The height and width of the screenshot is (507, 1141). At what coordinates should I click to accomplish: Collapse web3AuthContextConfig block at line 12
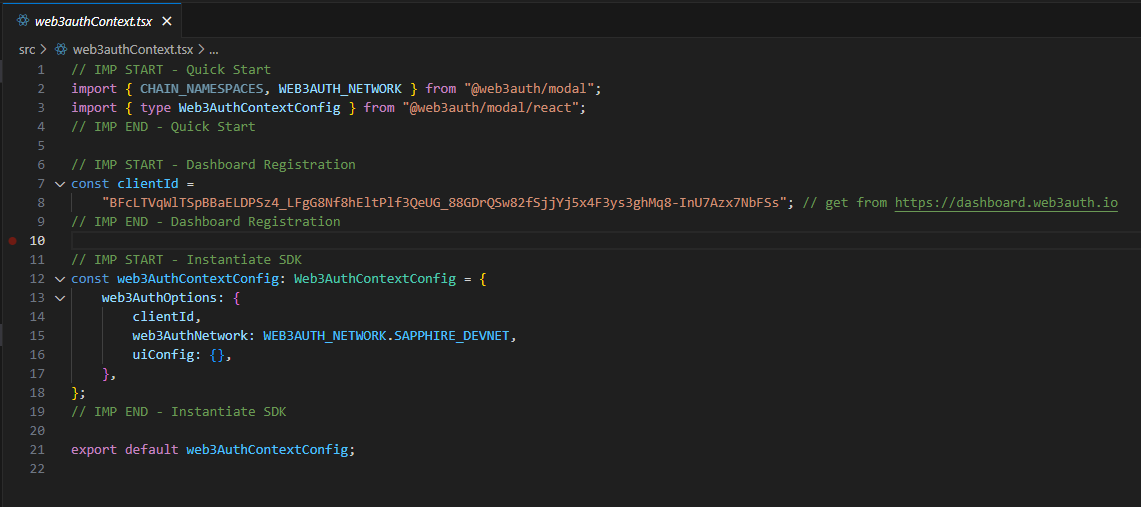point(59,279)
